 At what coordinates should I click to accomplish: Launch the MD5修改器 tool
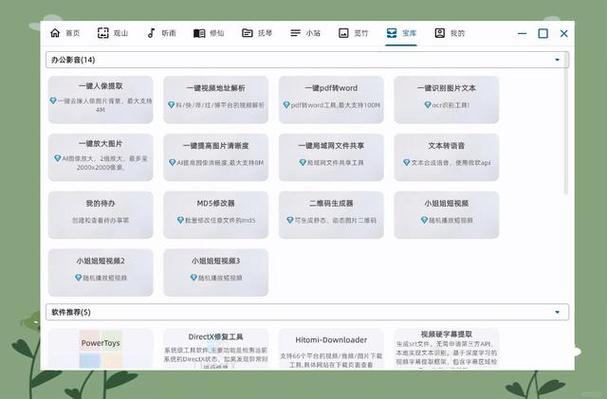216,215
